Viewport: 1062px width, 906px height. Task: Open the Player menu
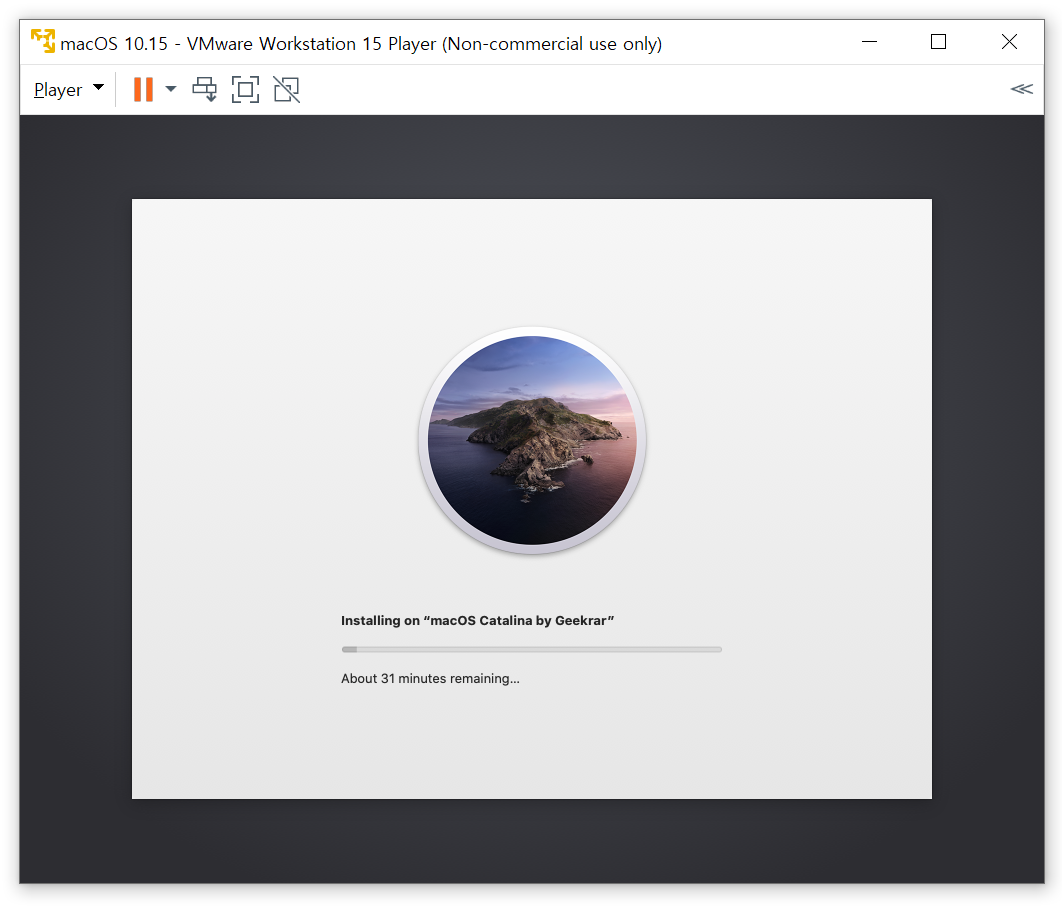coord(58,90)
